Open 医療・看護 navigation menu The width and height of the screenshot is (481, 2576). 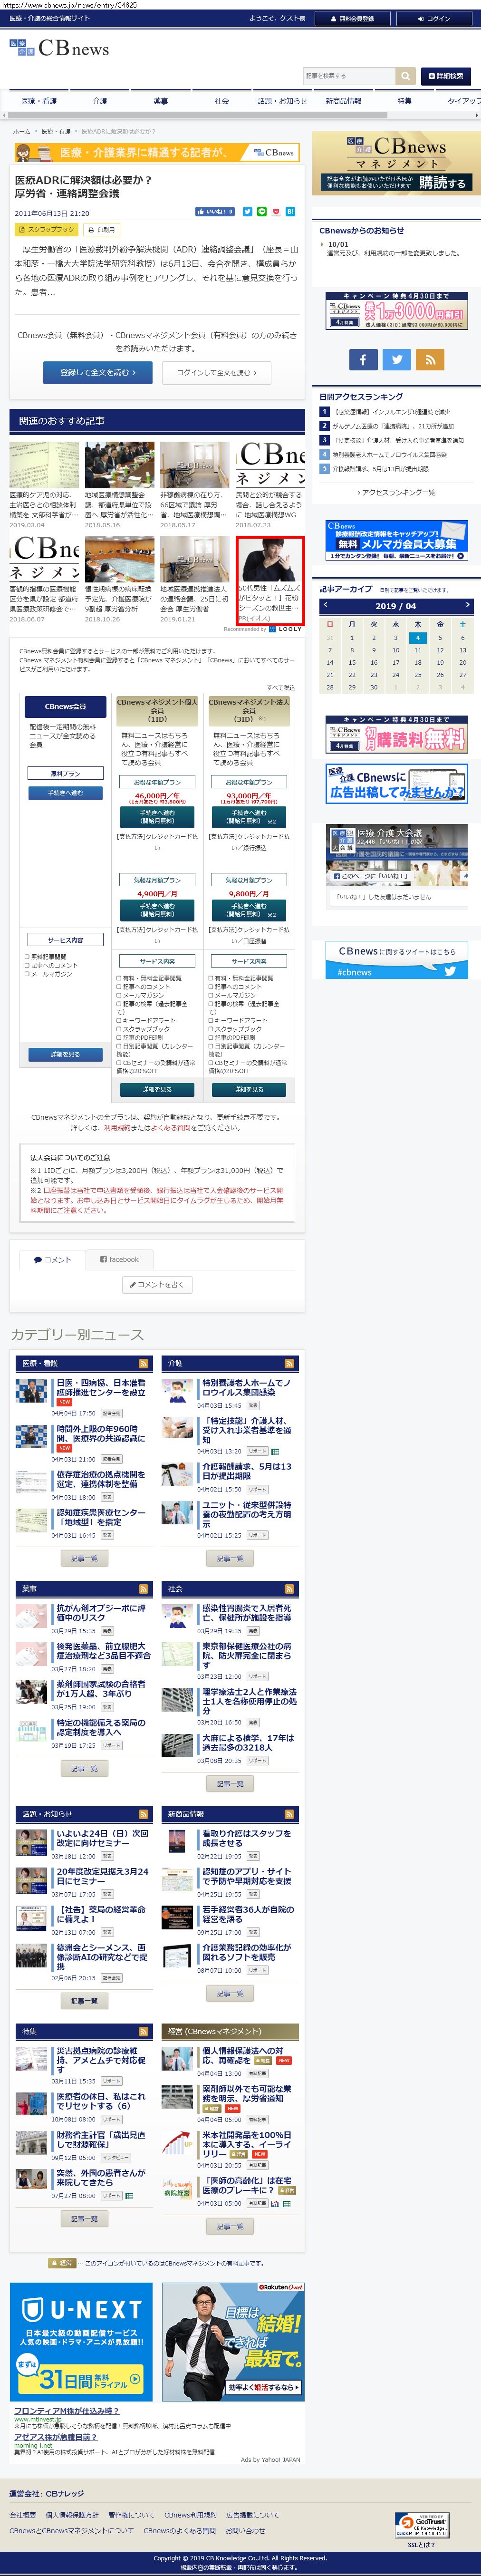tap(39, 101)
